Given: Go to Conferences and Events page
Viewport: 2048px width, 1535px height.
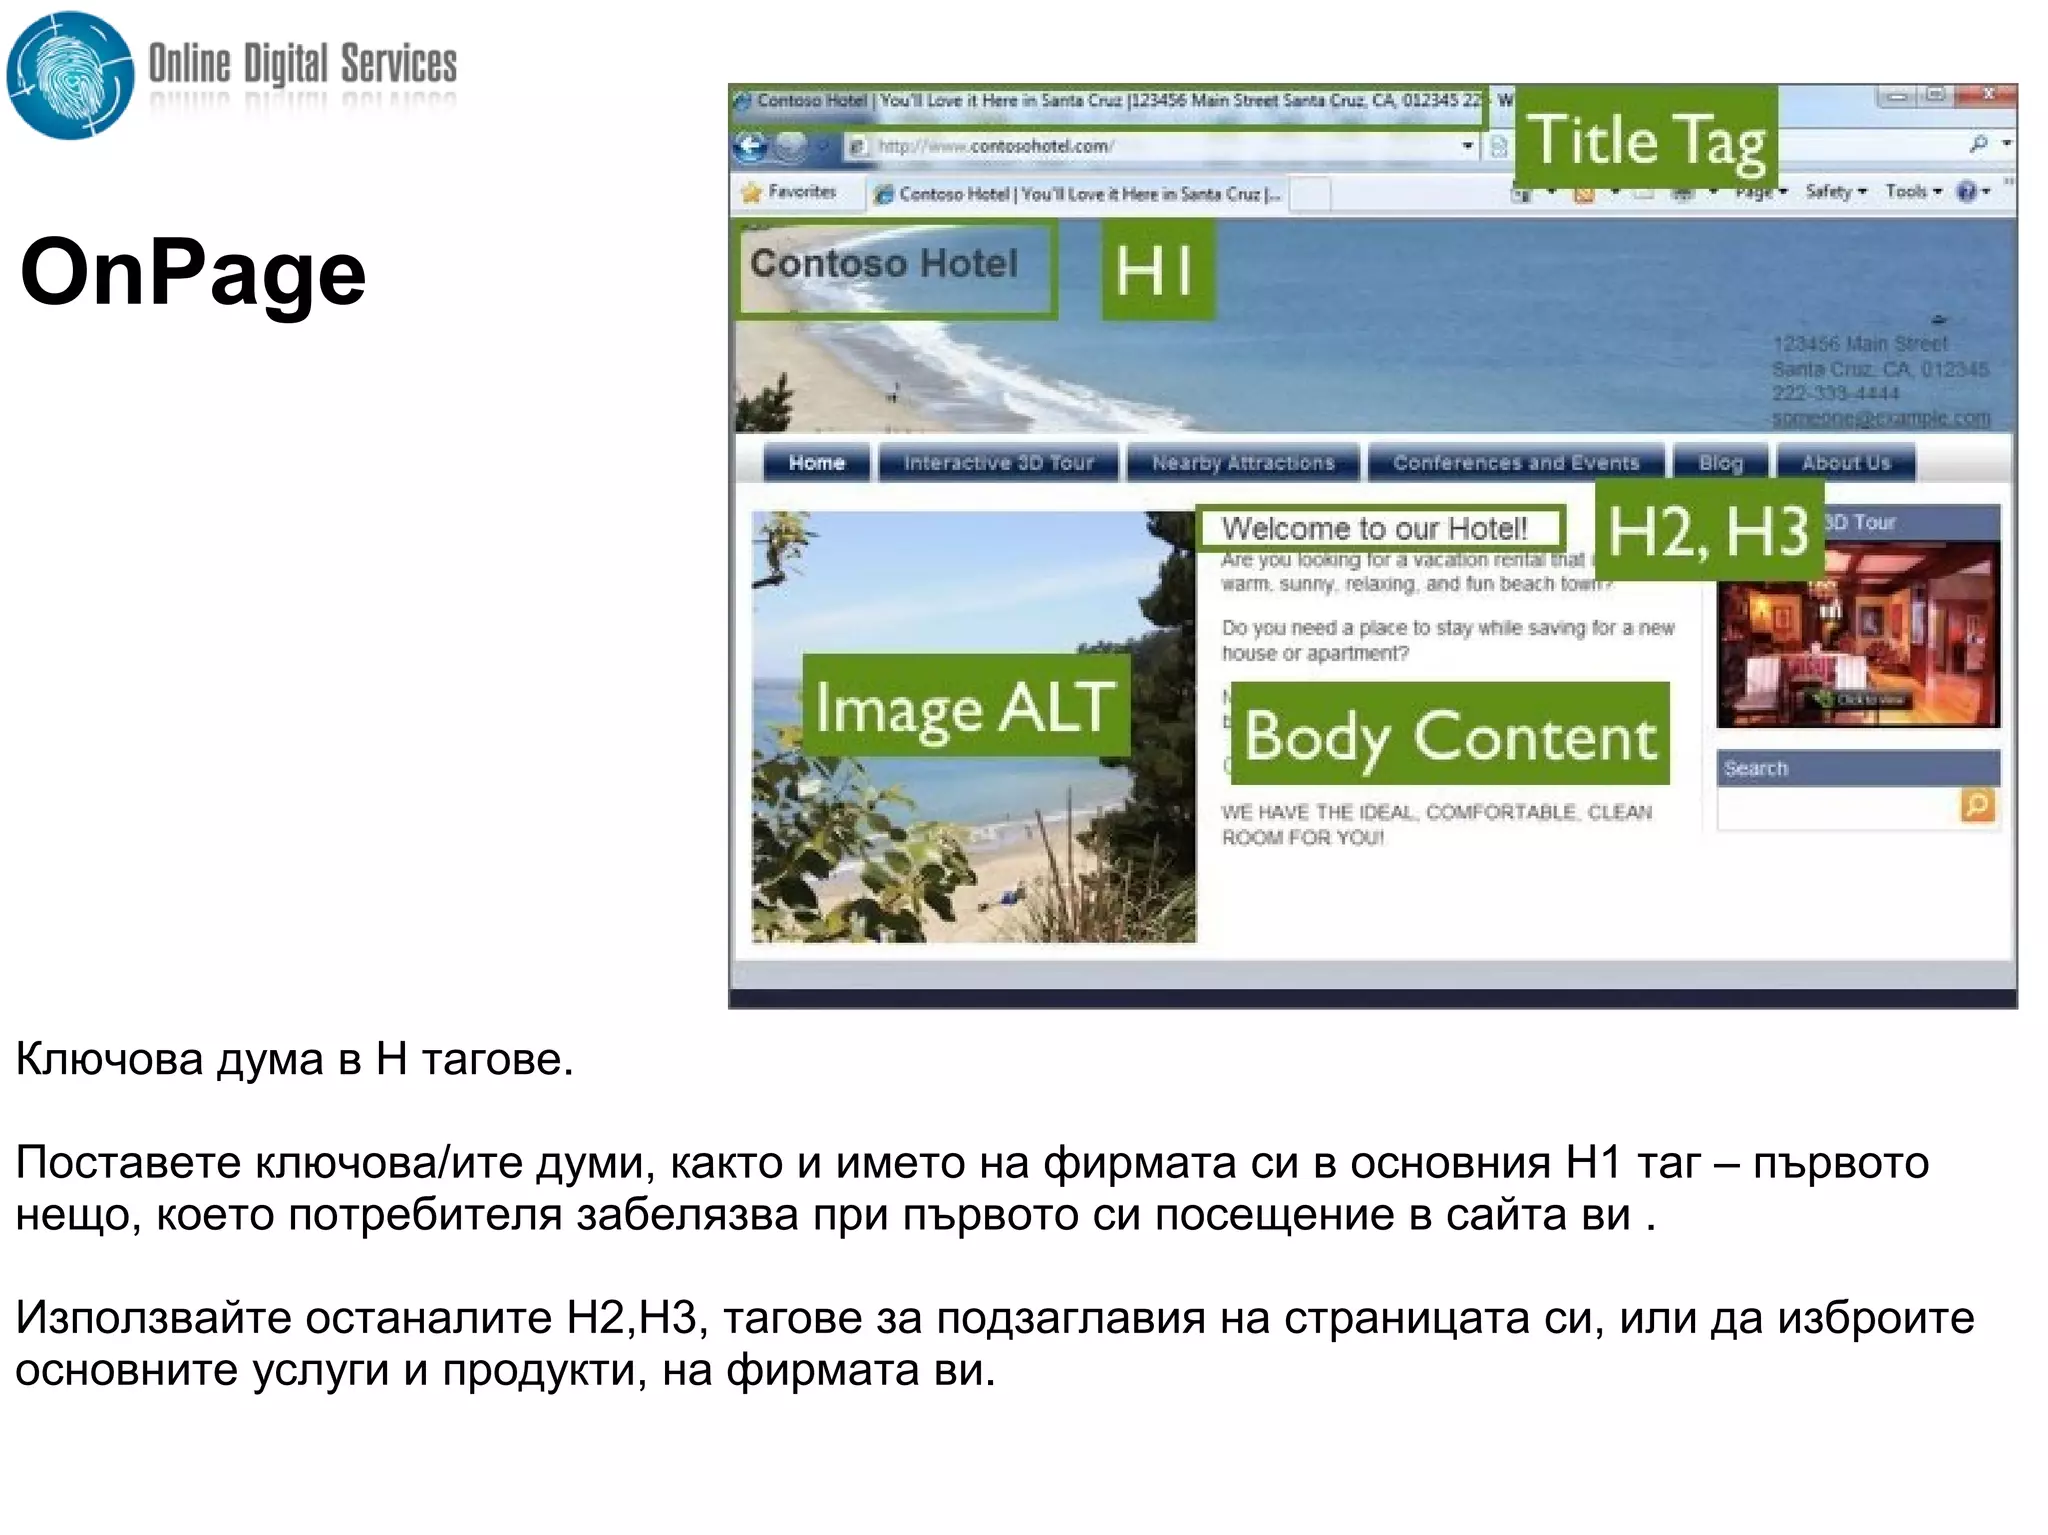Looking at the screenshot, I should [1515, 463].
